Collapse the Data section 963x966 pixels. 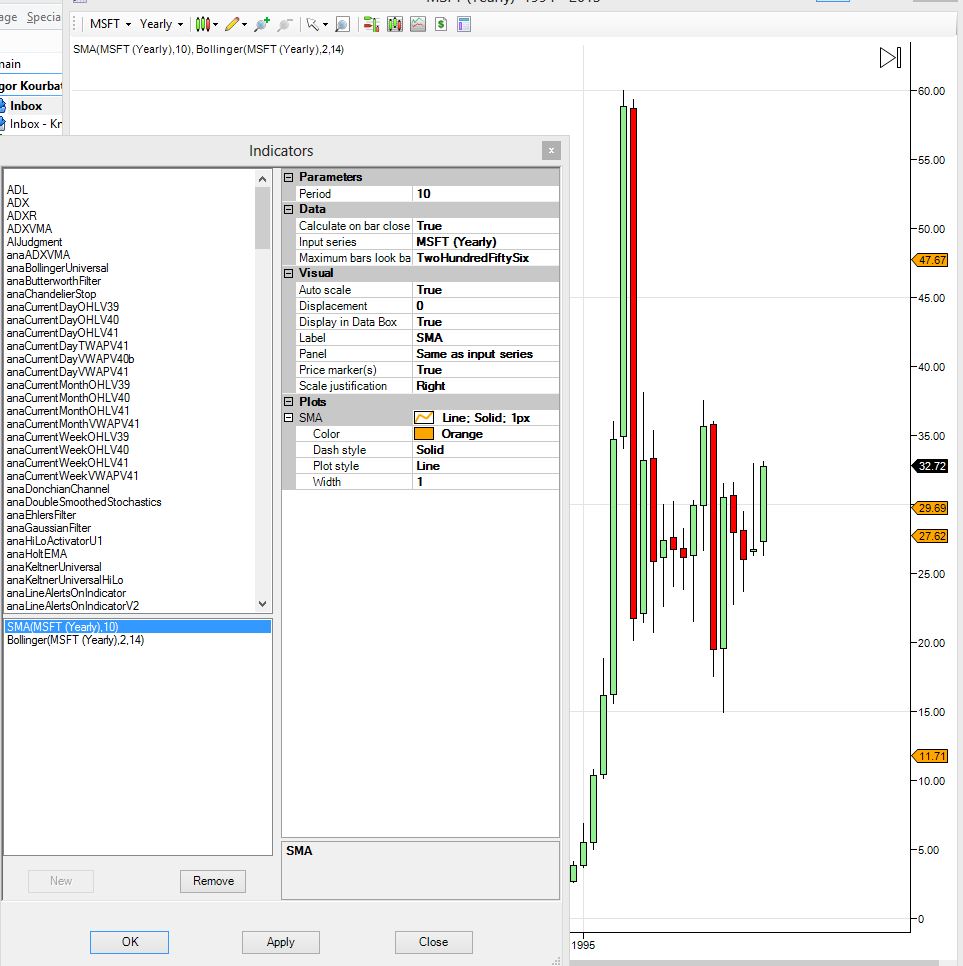pyautogui.click(x=288, y=209)
